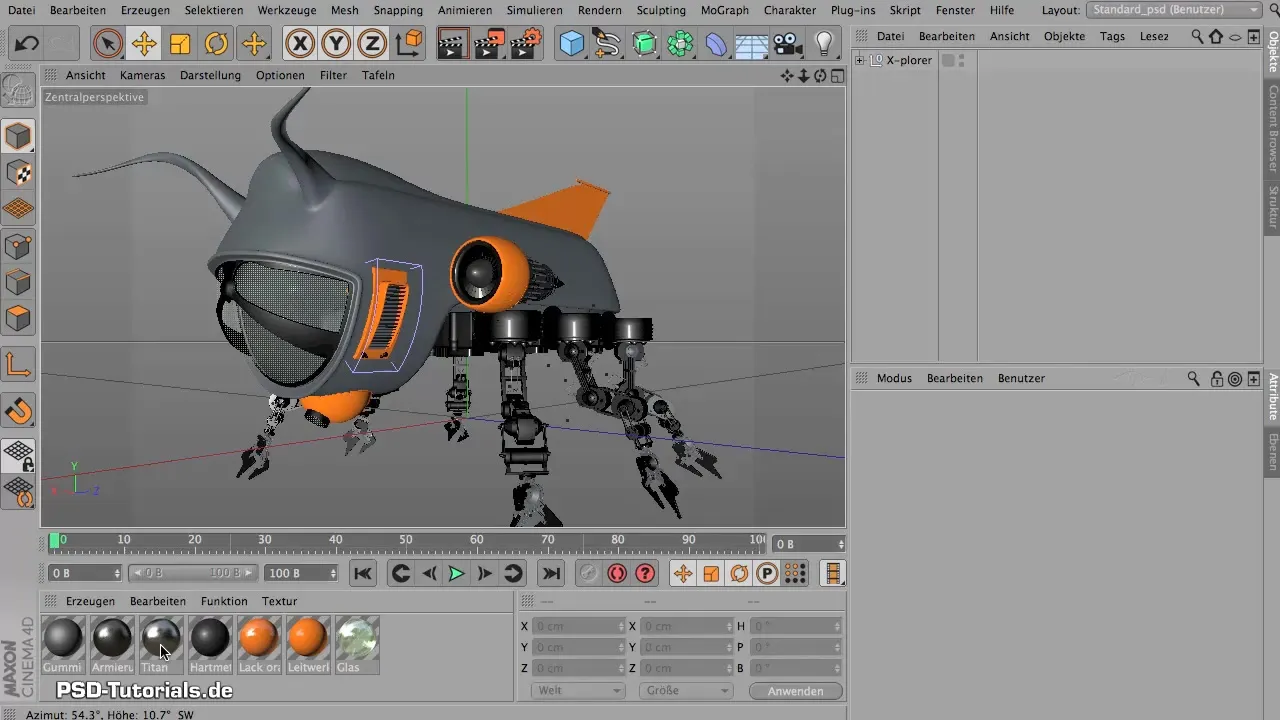Open the Rendern menu
The image size is (1280, 720).
(600, 10)
